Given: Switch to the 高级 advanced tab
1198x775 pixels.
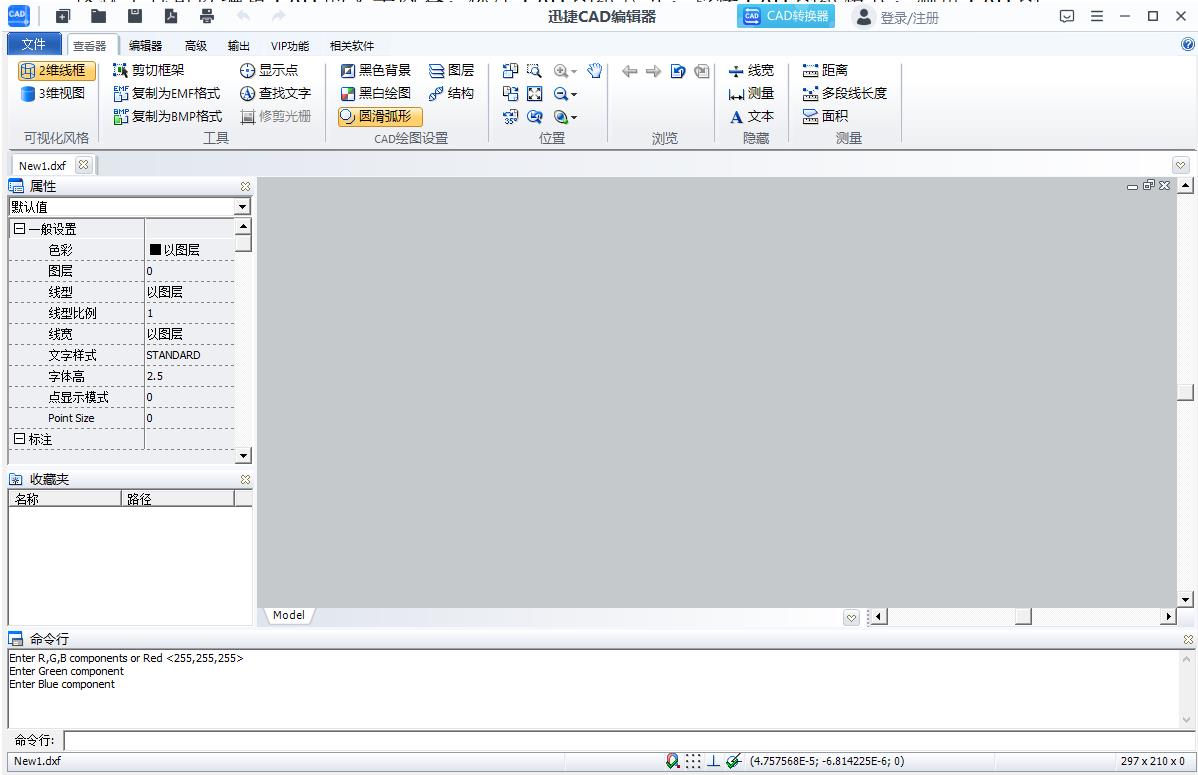Looking at the screenshot, I should (196, 46).
